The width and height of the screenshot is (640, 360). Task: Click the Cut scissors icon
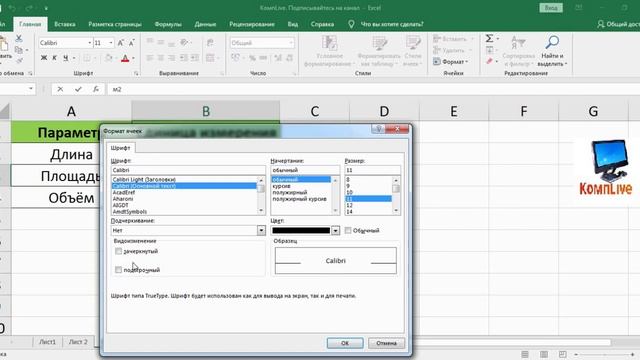pos(18,38)
